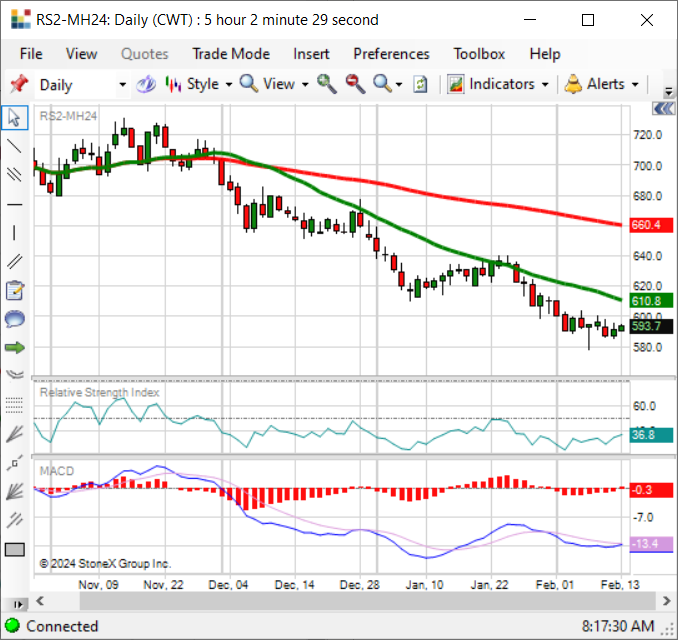Add a speech bubble comment

[x=15, y=319]
